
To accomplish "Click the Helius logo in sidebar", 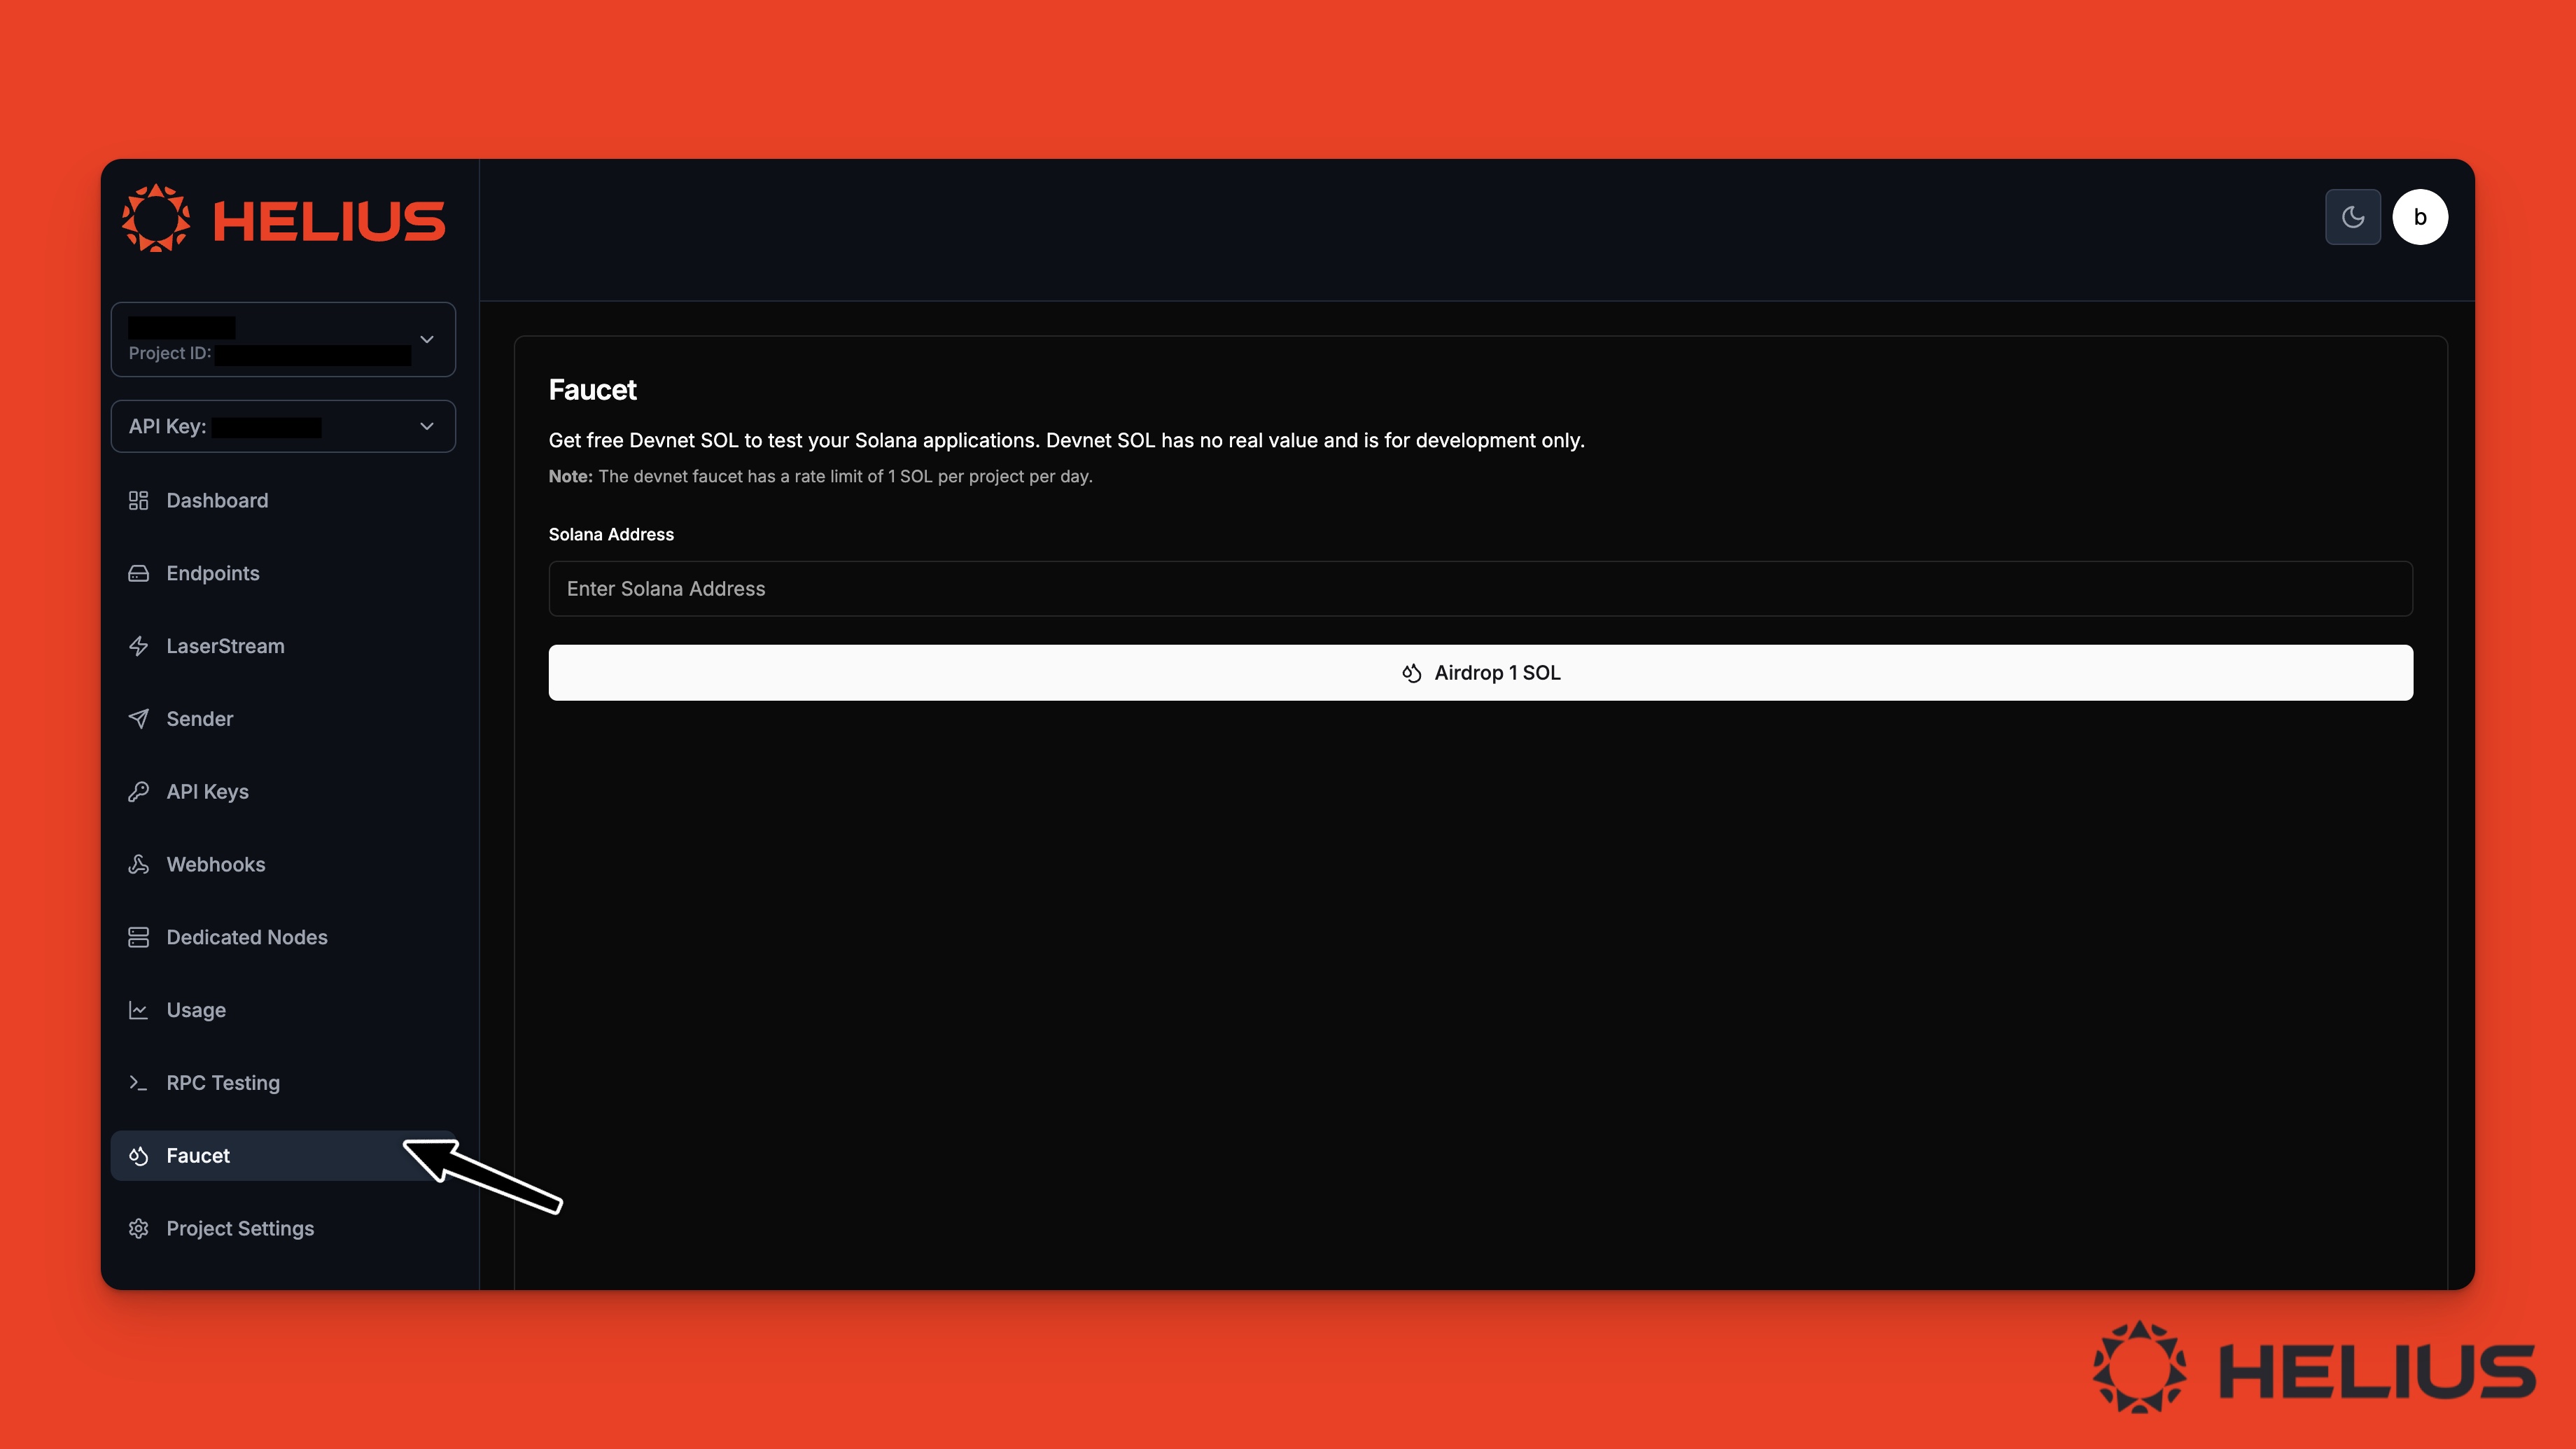I will [x=284, y=219].
